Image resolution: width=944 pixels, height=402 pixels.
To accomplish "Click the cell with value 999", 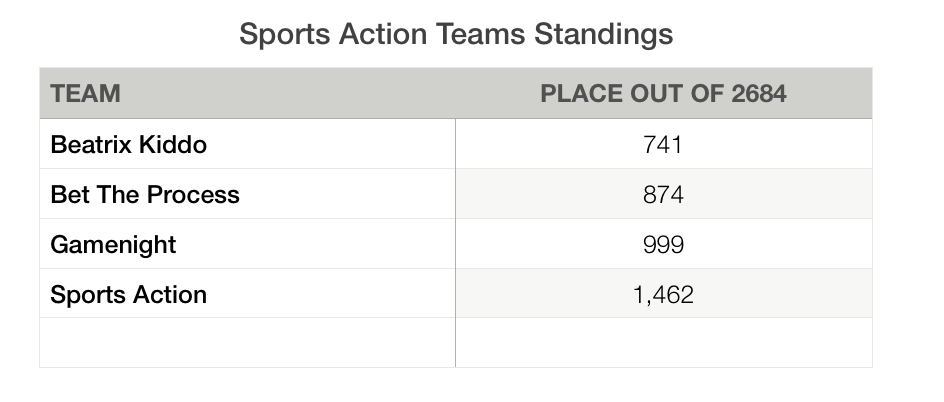I will coord(663,244).
